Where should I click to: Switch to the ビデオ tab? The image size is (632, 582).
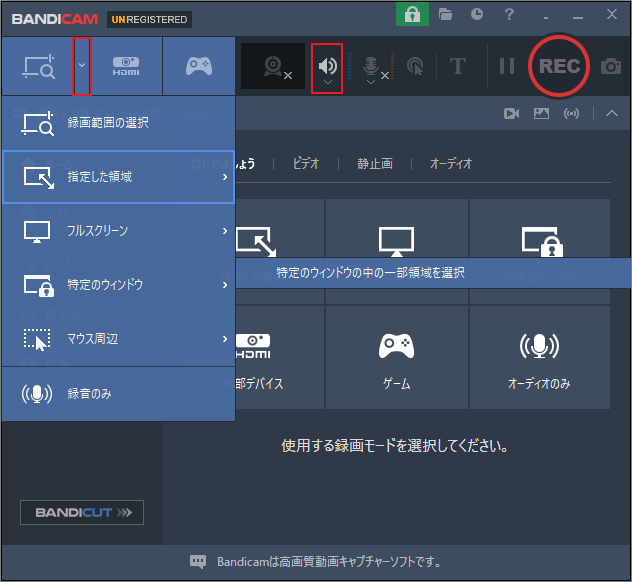coord(306,164)
